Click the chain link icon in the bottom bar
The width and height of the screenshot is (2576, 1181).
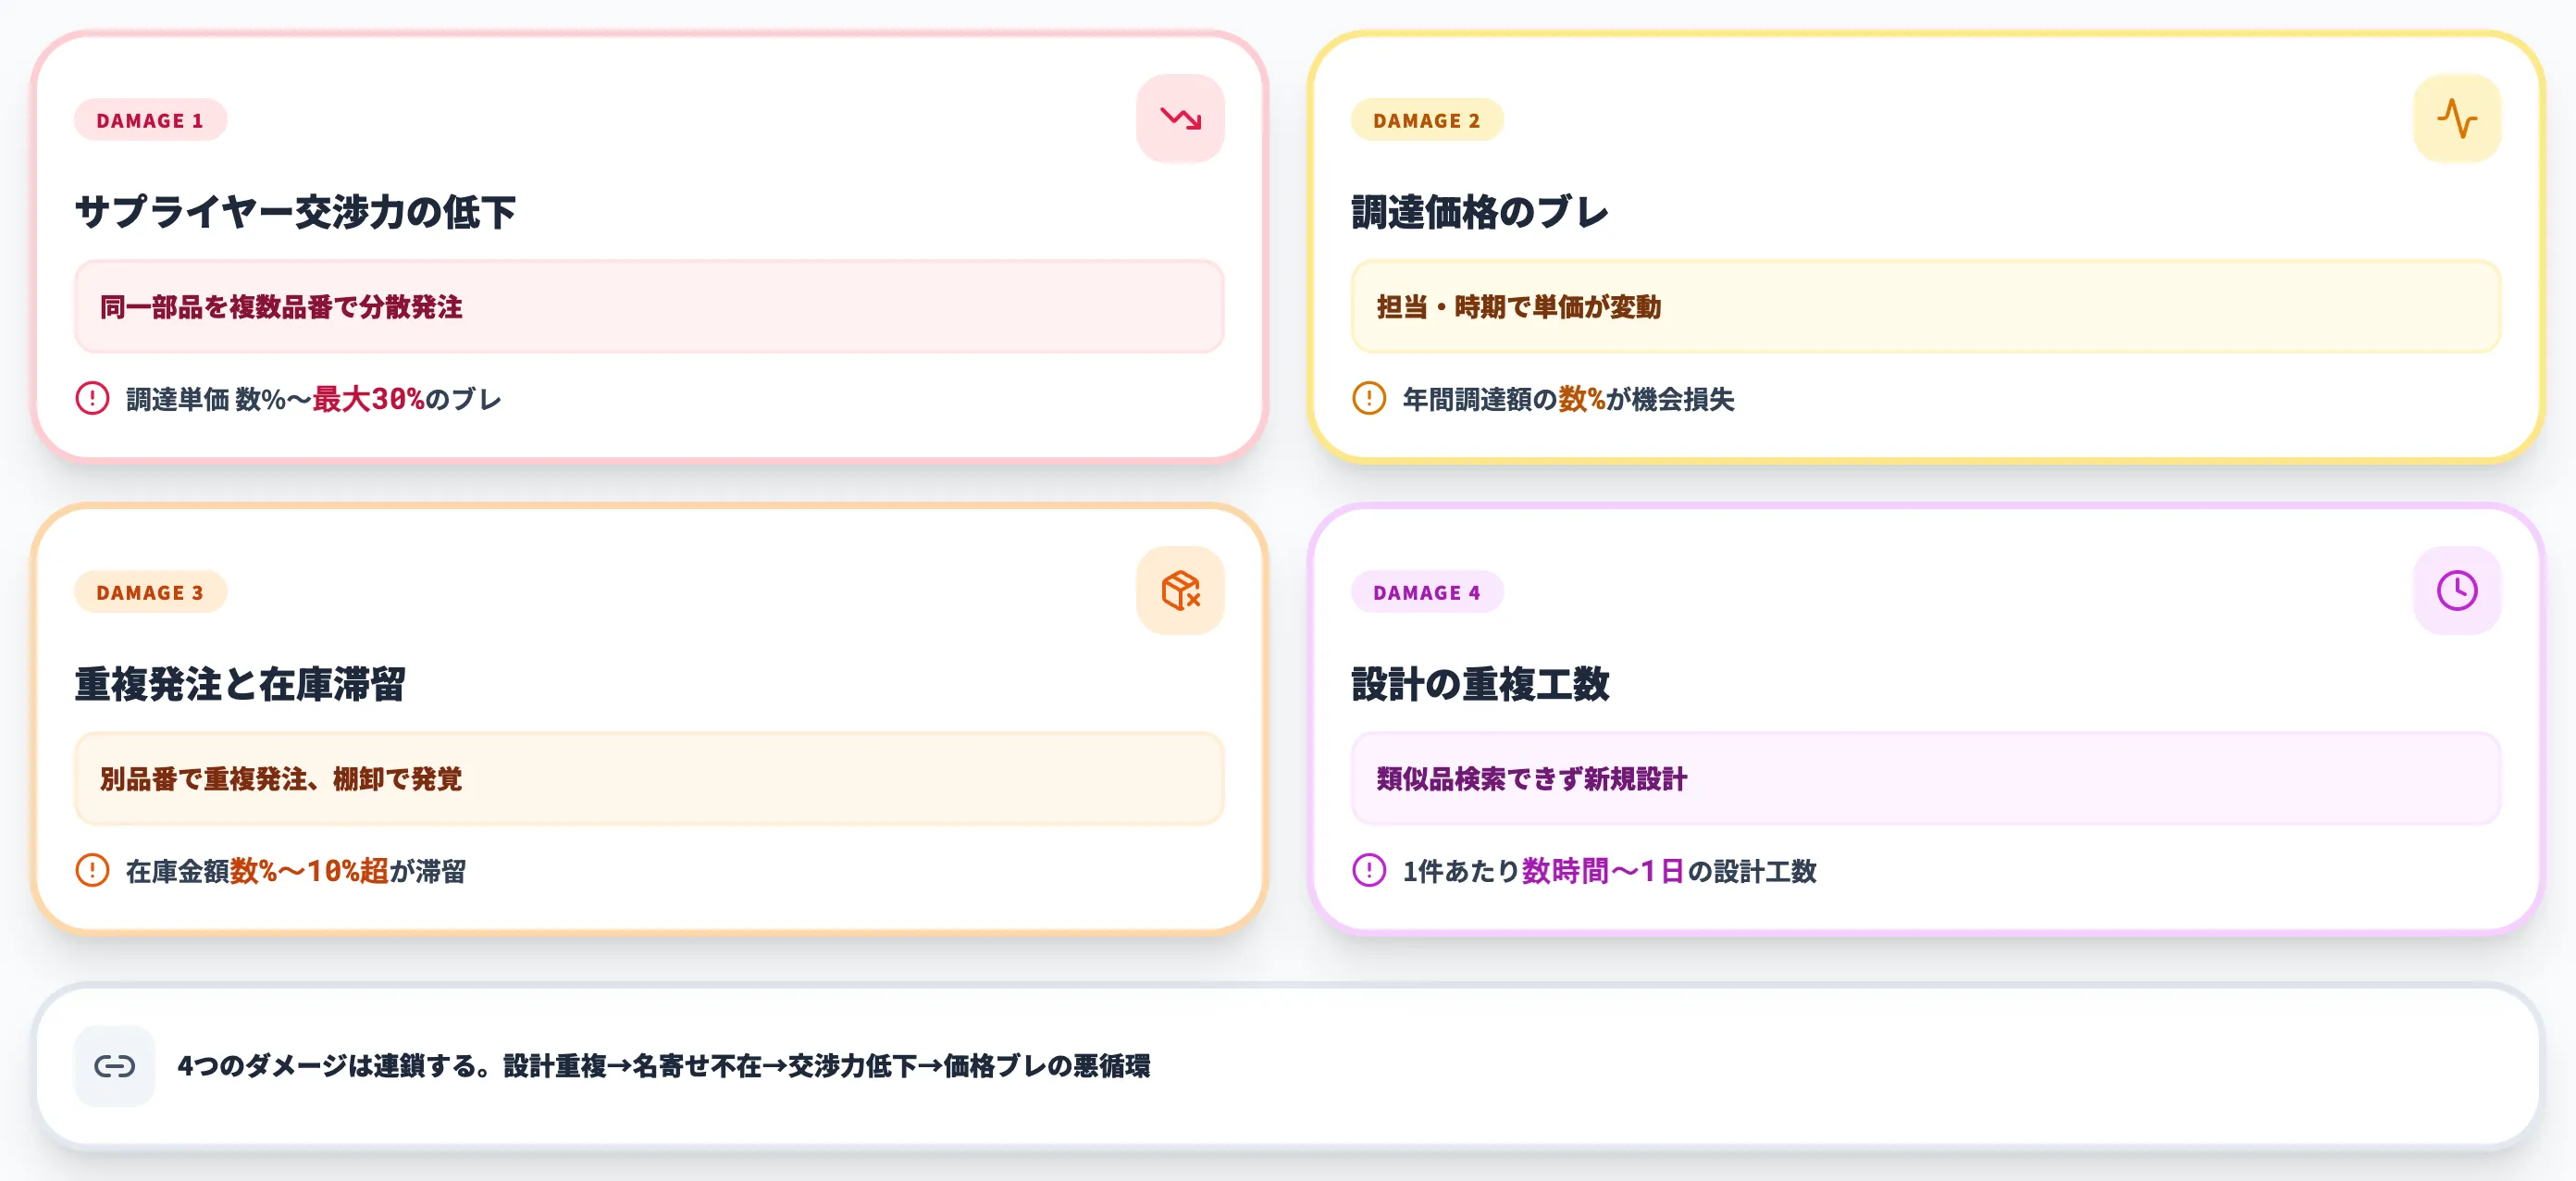click(x=115, y=1066)
